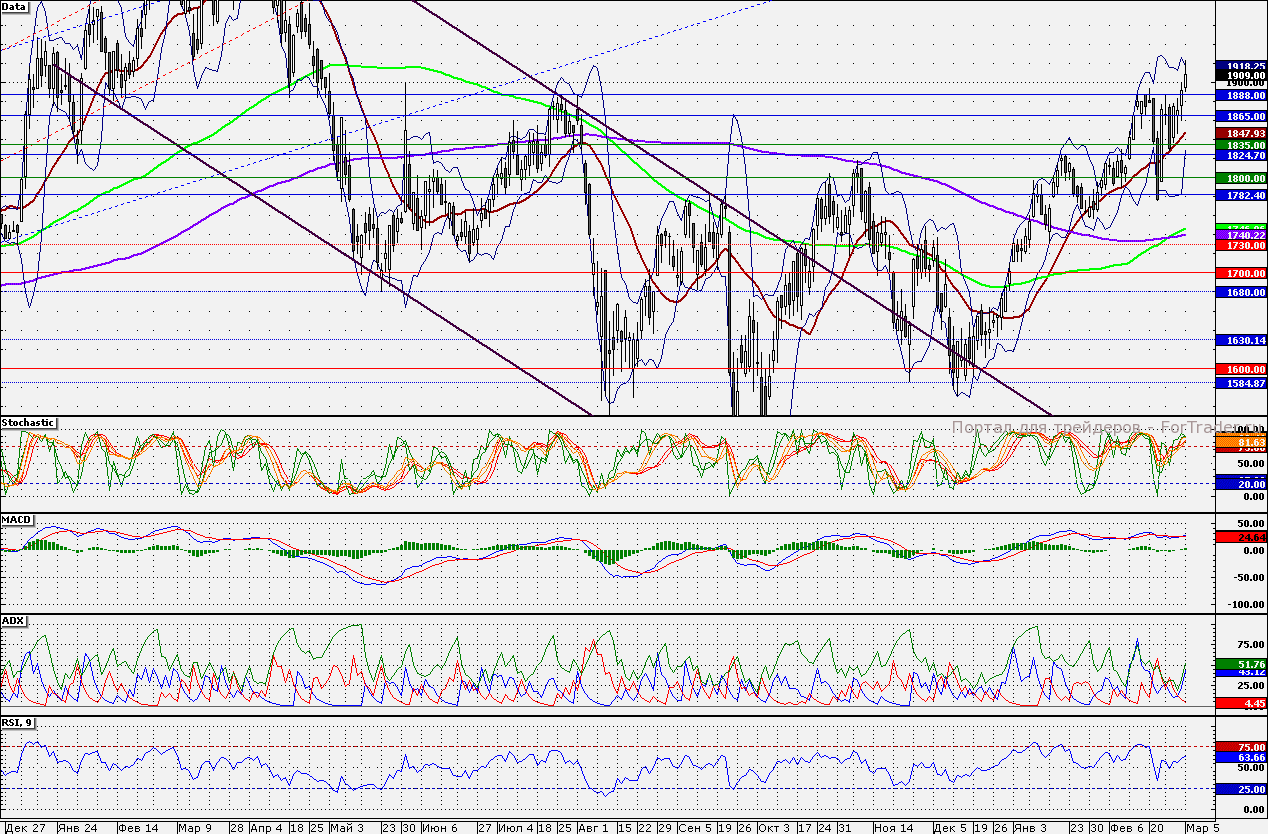1268x834 pixels.
Task: Select the Stochastic indicator panel label
Action: [28, 423]
